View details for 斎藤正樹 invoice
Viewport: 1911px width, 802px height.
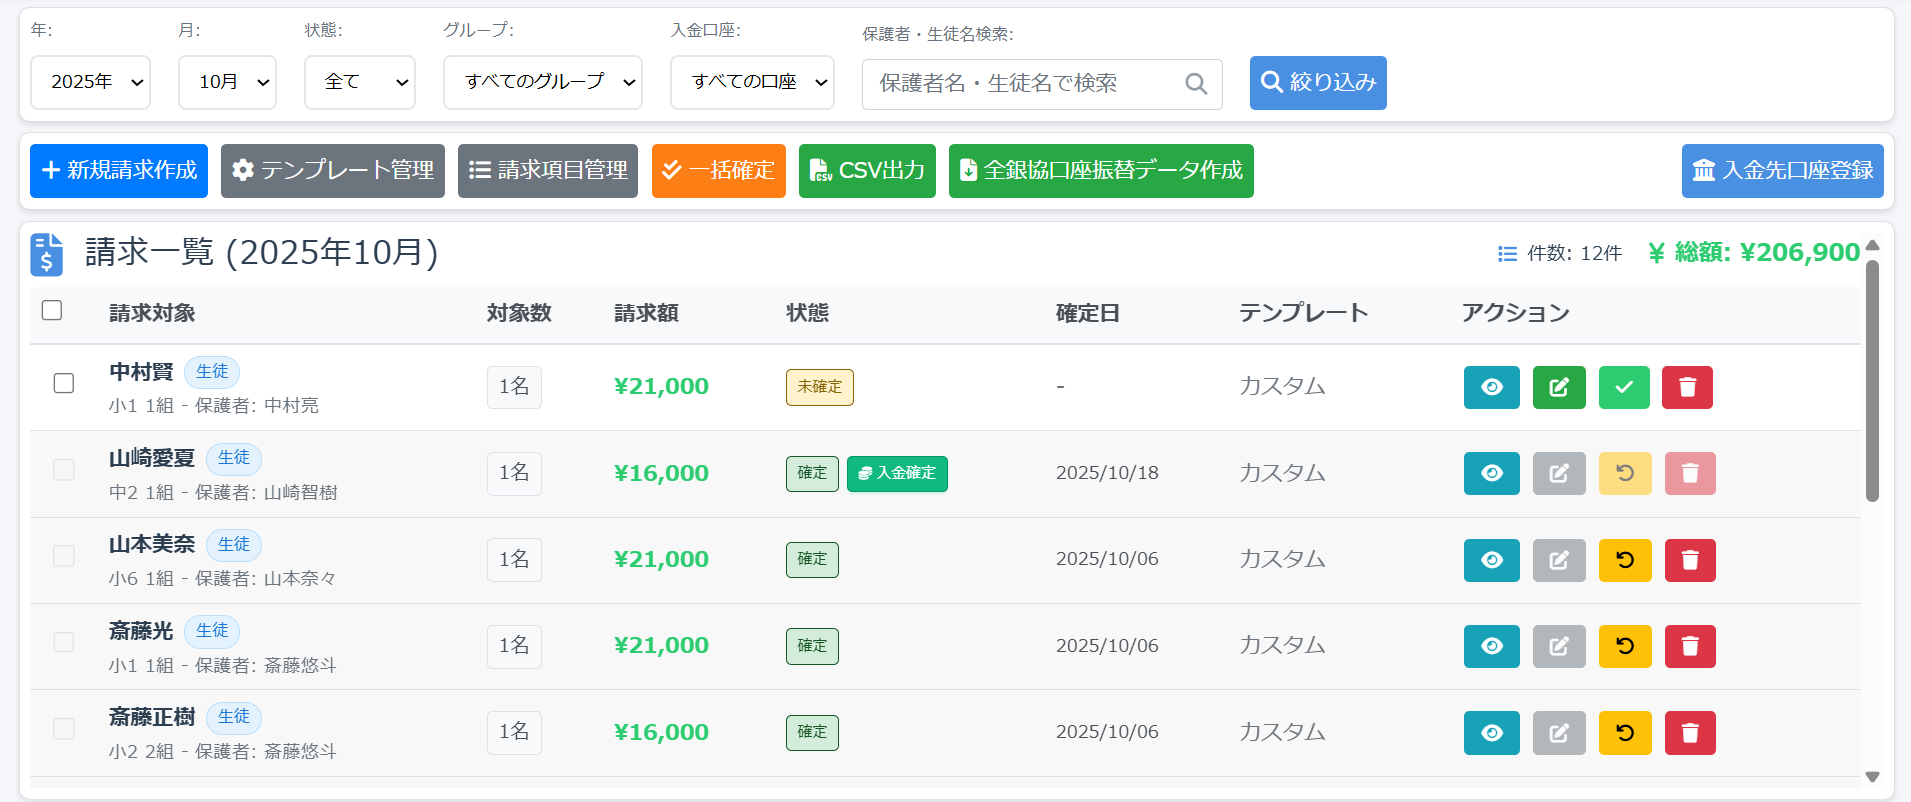tap(1491, 733)
